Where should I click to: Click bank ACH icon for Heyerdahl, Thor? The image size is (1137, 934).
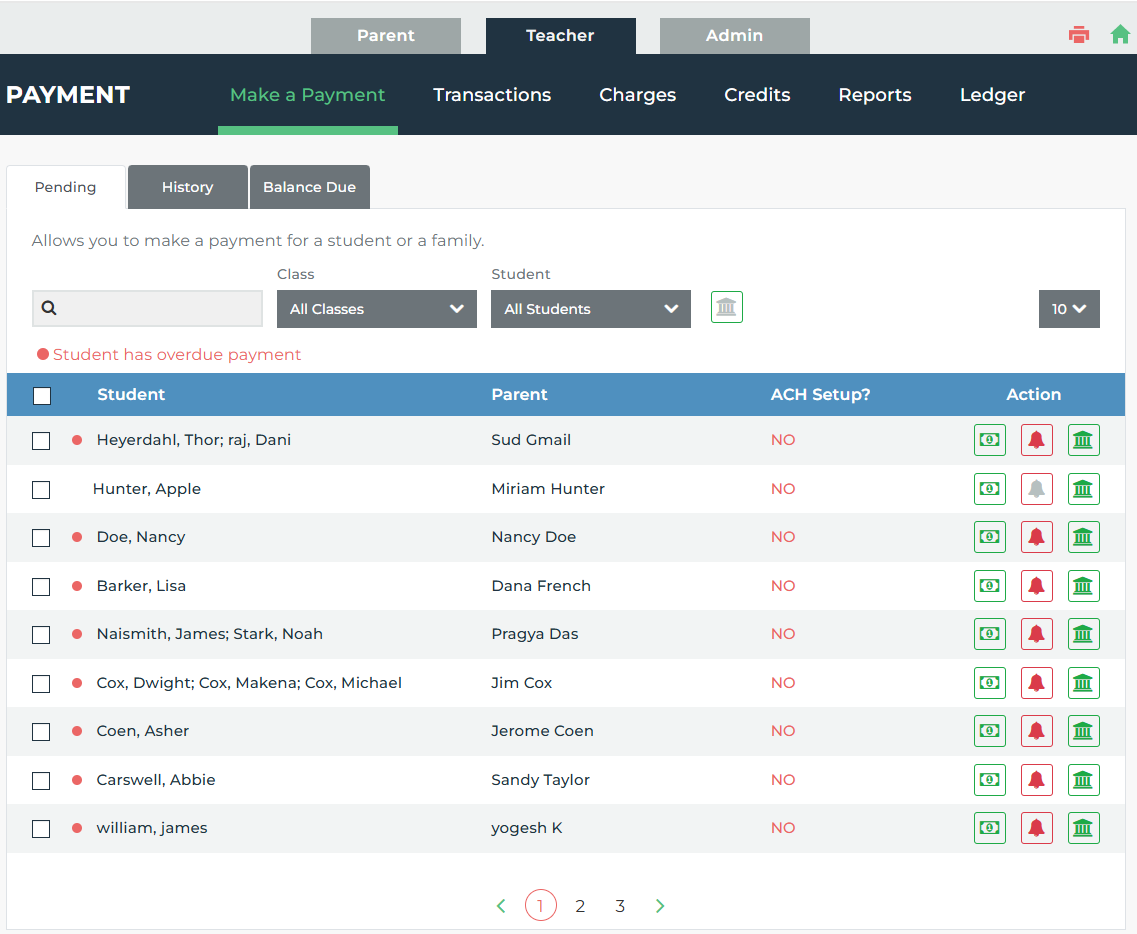pos(1083,440)
